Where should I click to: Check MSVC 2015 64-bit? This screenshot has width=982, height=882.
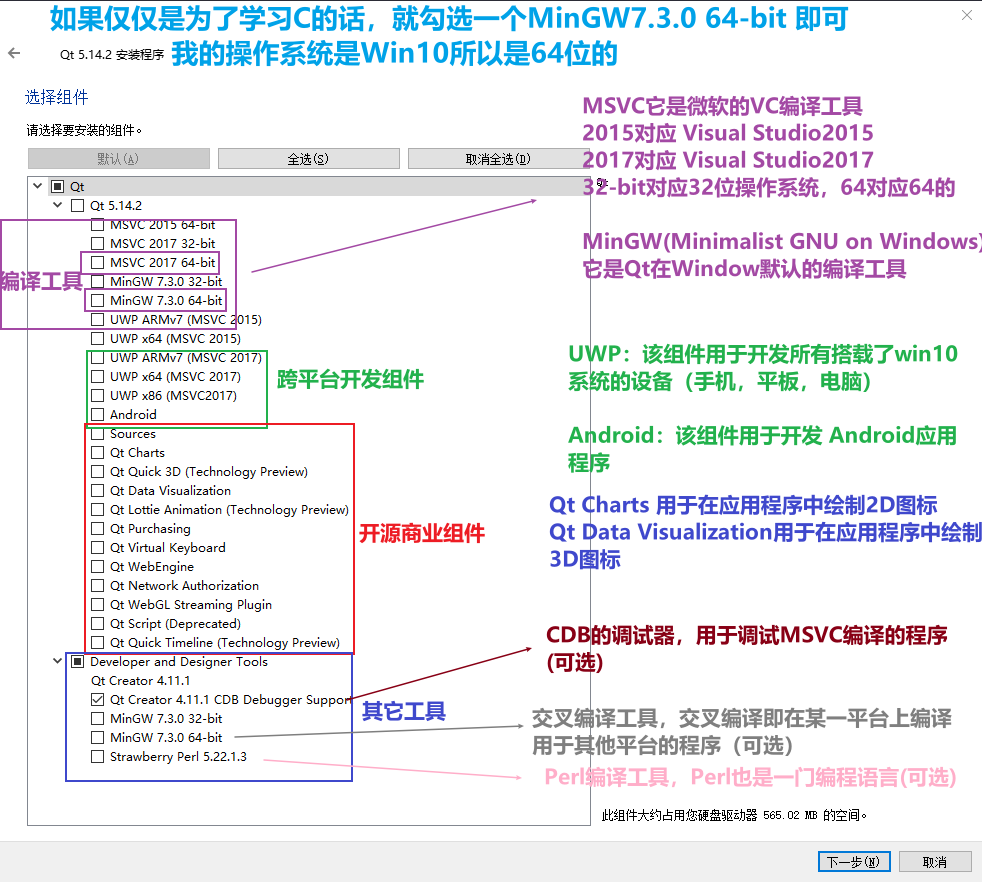[x=98, y=224]
